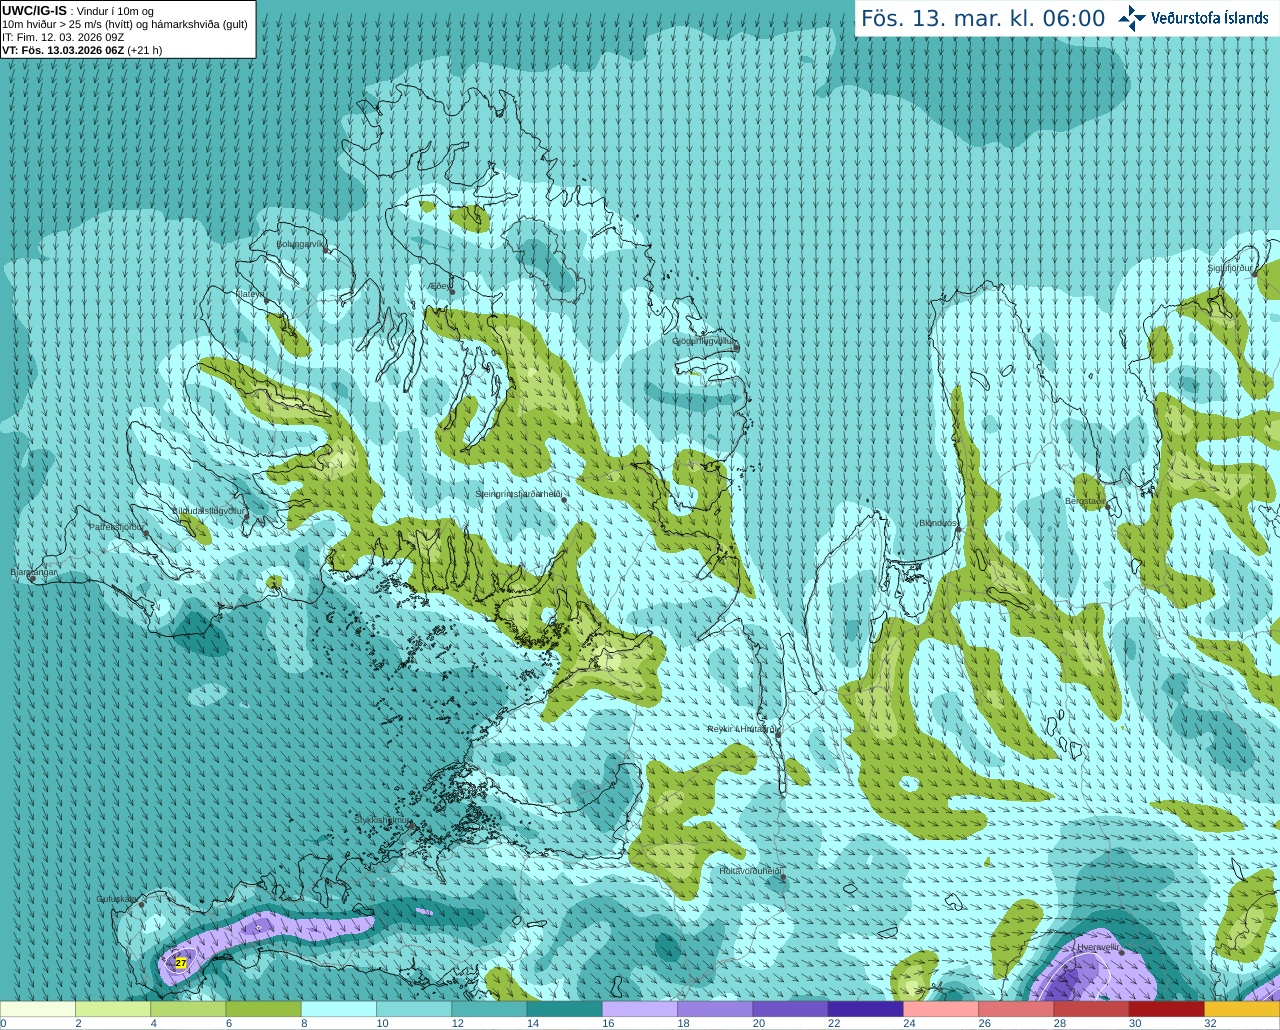Click the orange legend swatch above 32
Viewport: 1280px width, 1030px height.
coord(1242,1009)
